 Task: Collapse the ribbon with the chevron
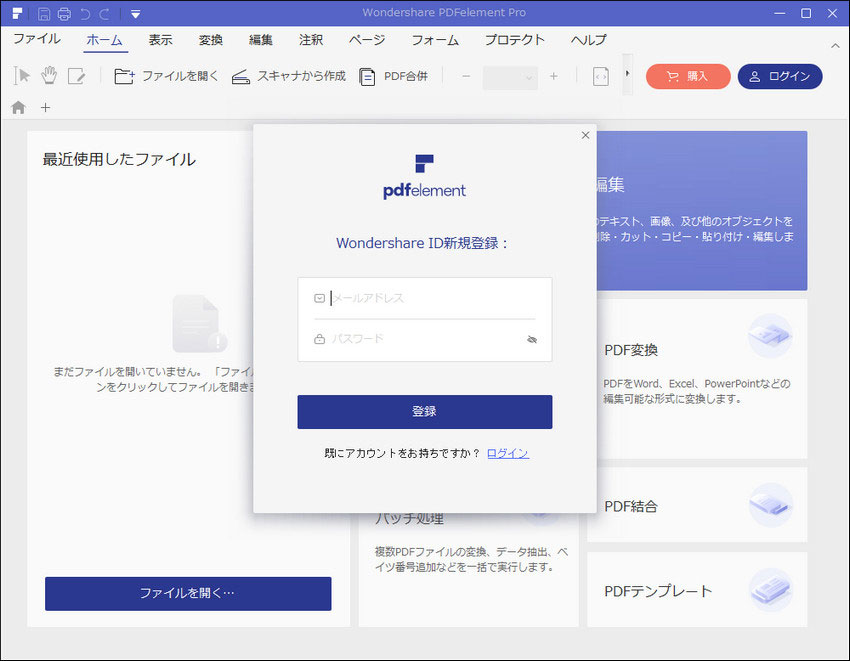tap(835, 46)
